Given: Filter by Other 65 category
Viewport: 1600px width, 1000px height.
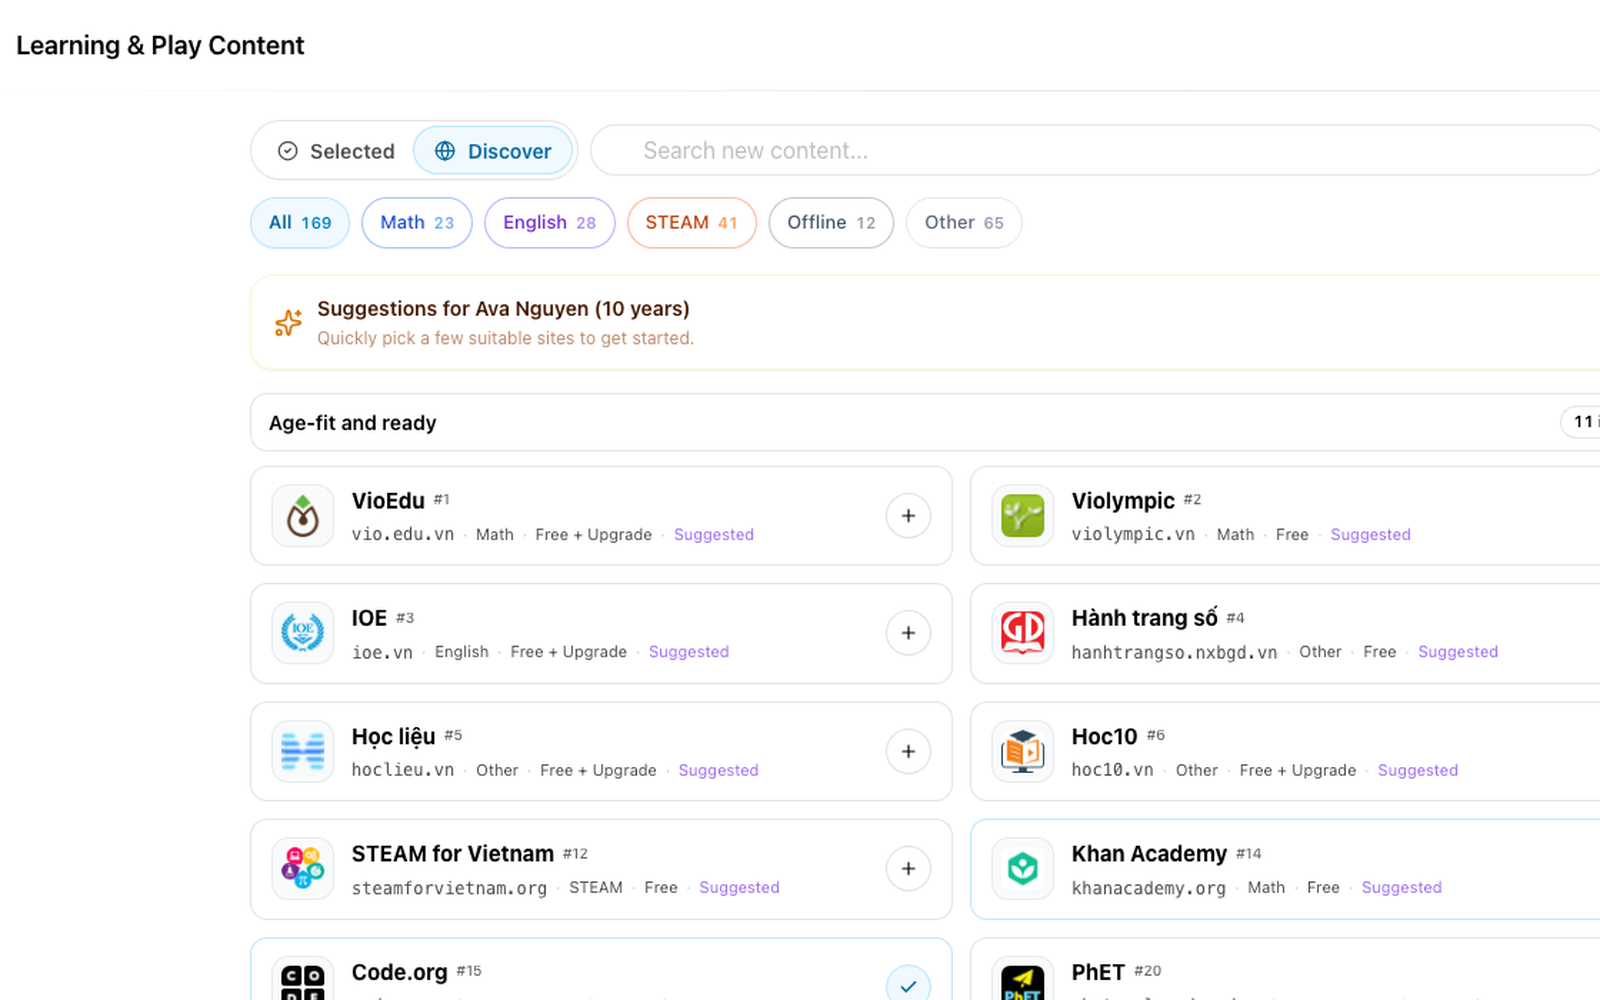Looking at the screenshot, I should coord(964,223).
